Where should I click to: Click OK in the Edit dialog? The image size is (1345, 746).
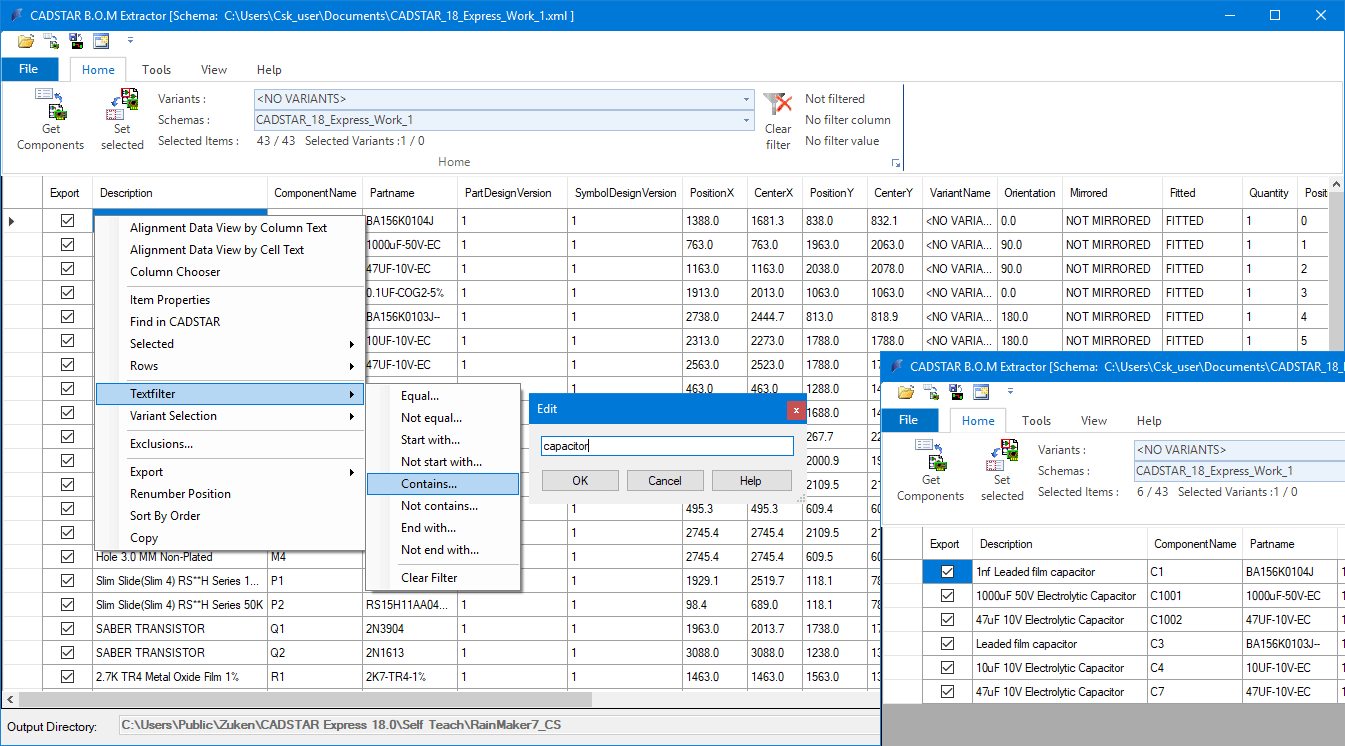(580, 481)
